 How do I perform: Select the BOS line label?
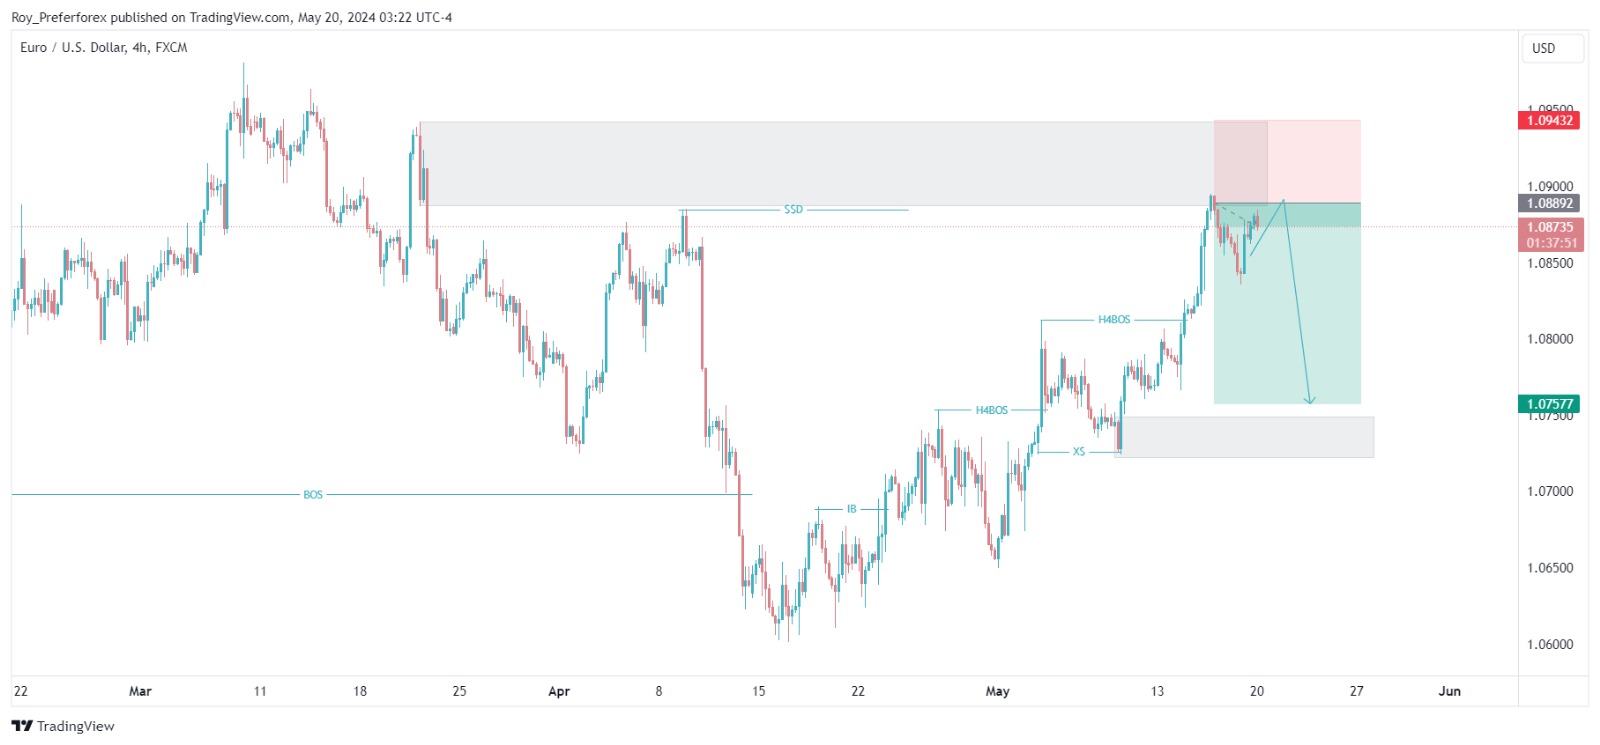pos(313,495)
